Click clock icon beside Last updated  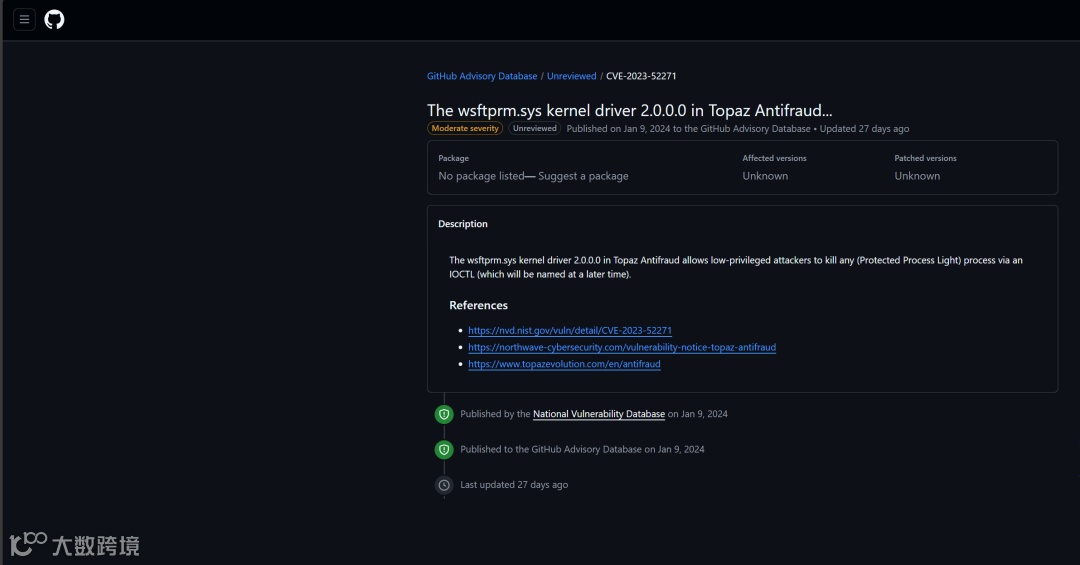point(444,485)
